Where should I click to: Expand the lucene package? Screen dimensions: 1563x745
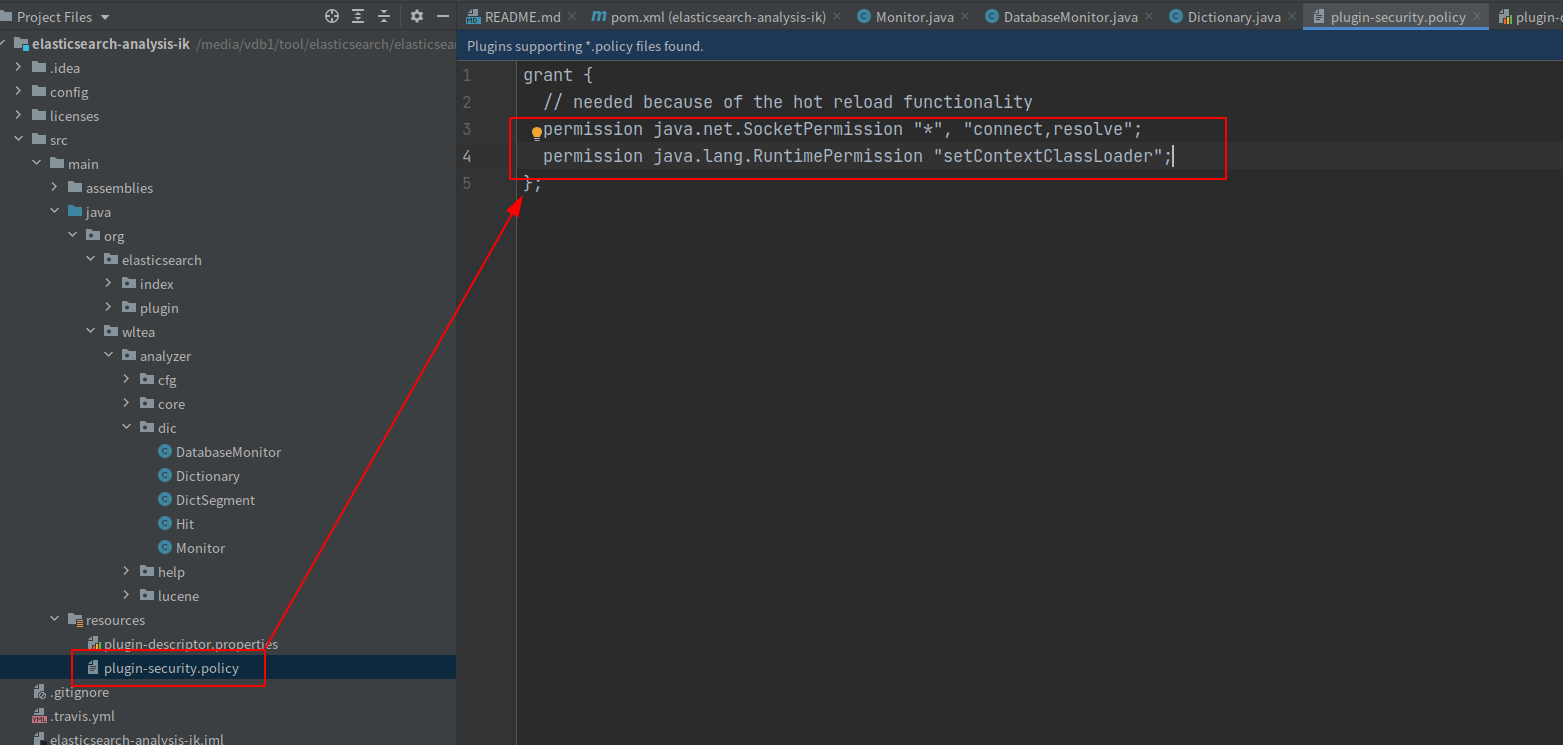[126, 596]
